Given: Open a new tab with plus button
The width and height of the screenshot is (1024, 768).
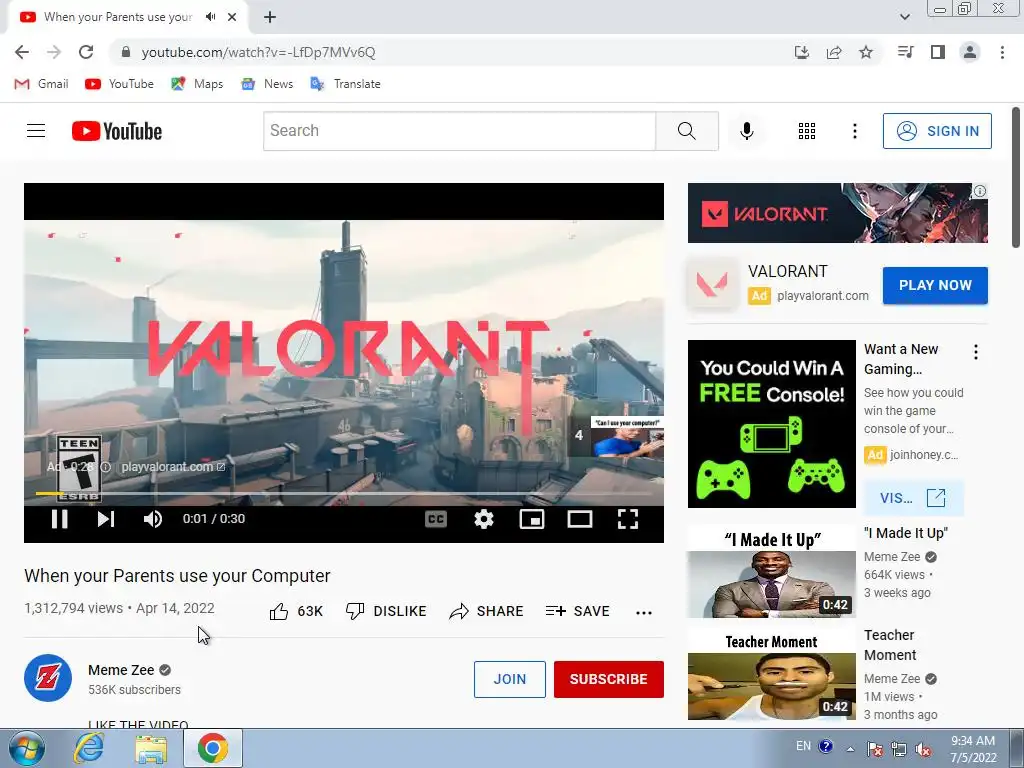Looking at the screenshot, I should pyautogui.click(x=270, y=17).
